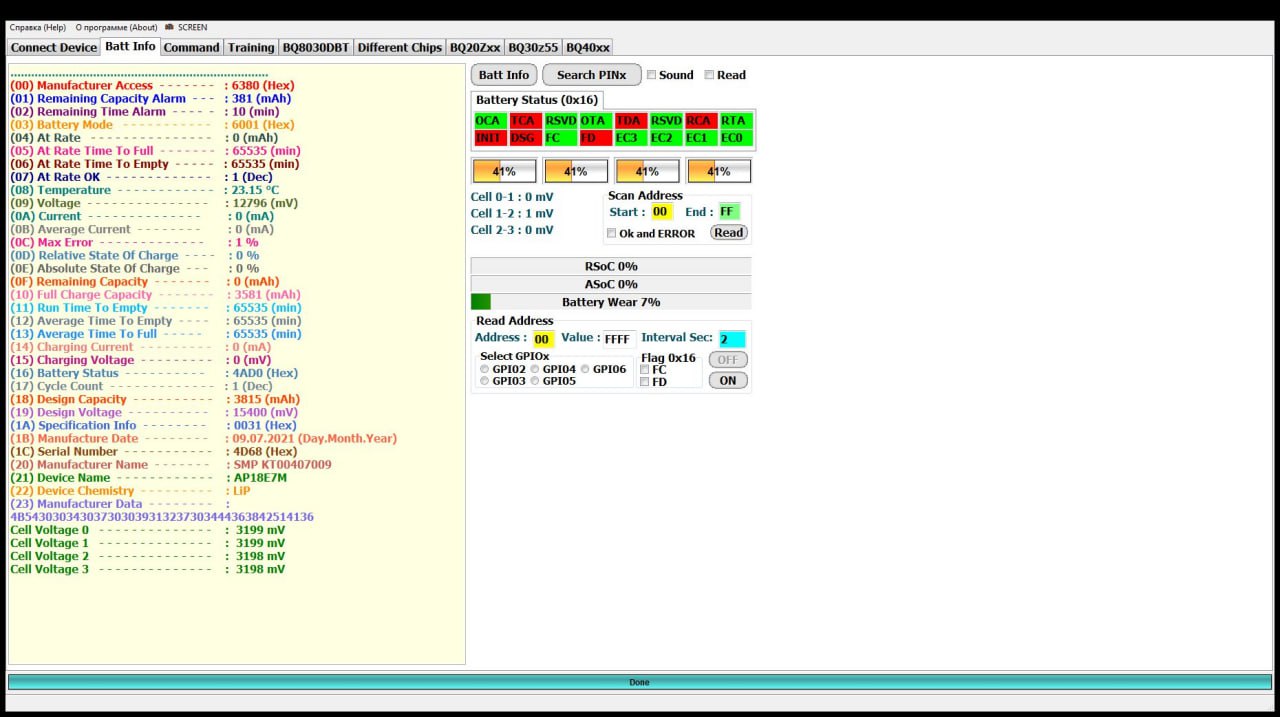
Task: Click the DSG status flag
Action: (525, 138)
